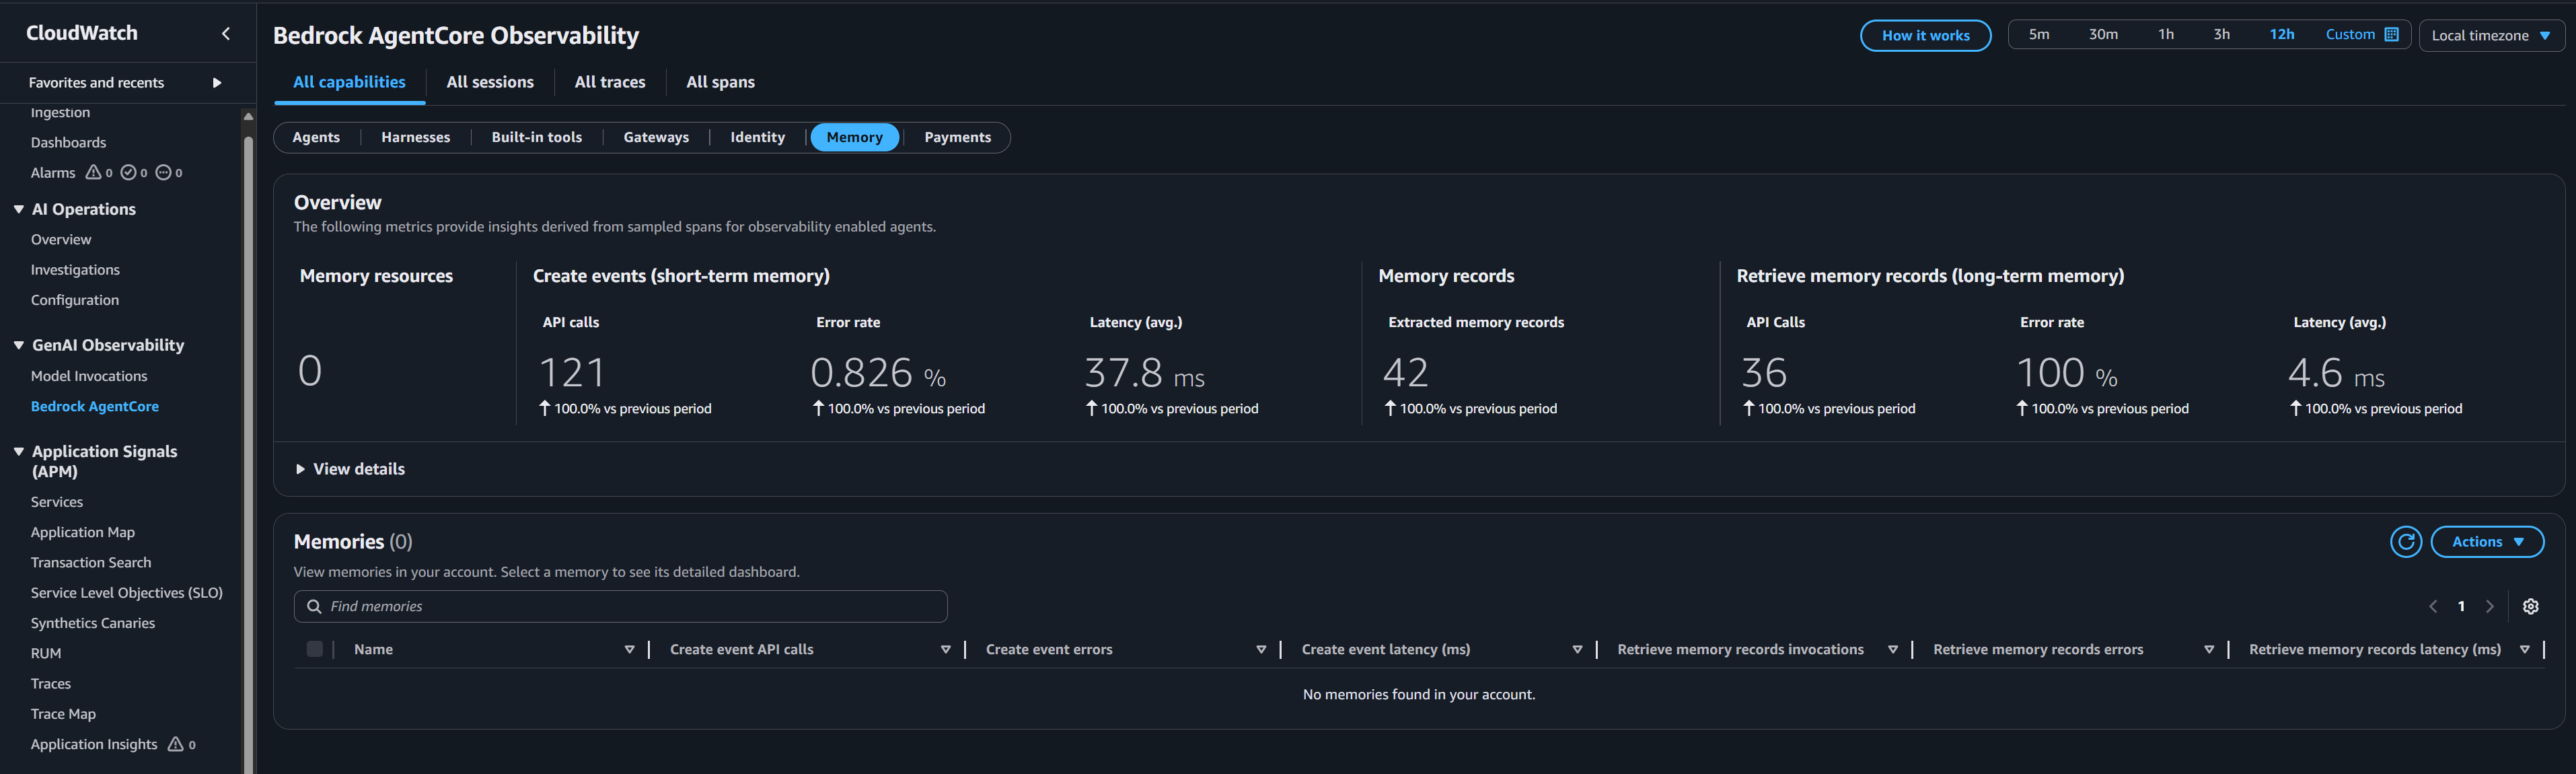Select the 5m time range

click(2039, 34)
